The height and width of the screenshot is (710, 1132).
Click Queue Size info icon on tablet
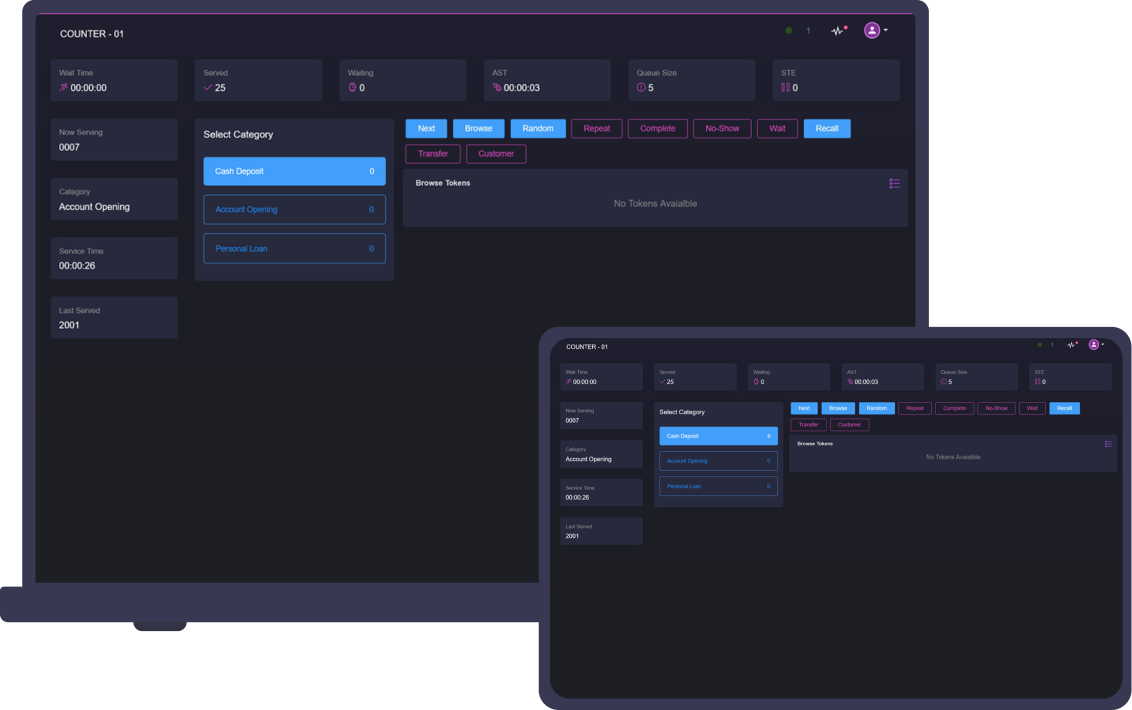tap(944, 381)
